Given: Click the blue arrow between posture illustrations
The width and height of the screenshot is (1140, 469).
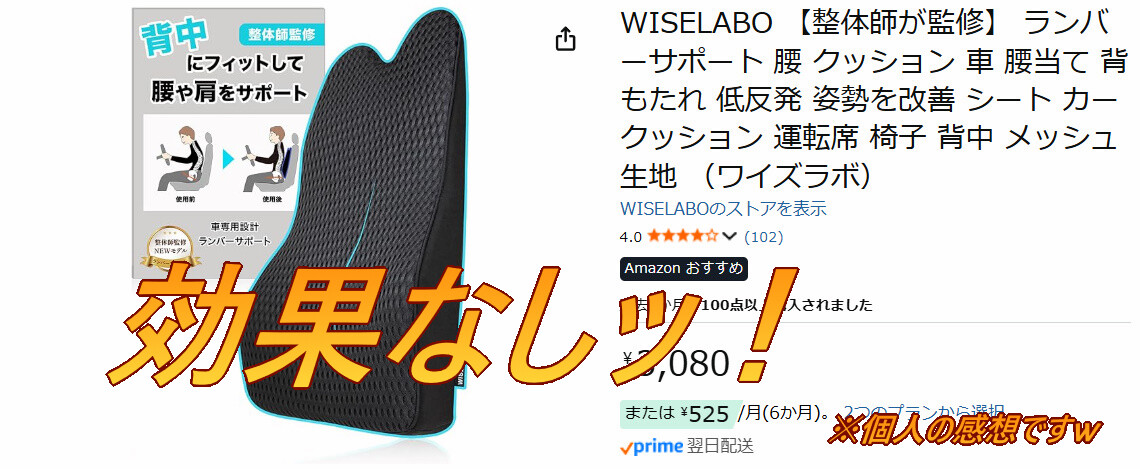Looking at the screenshot, I should coord(228,158).
